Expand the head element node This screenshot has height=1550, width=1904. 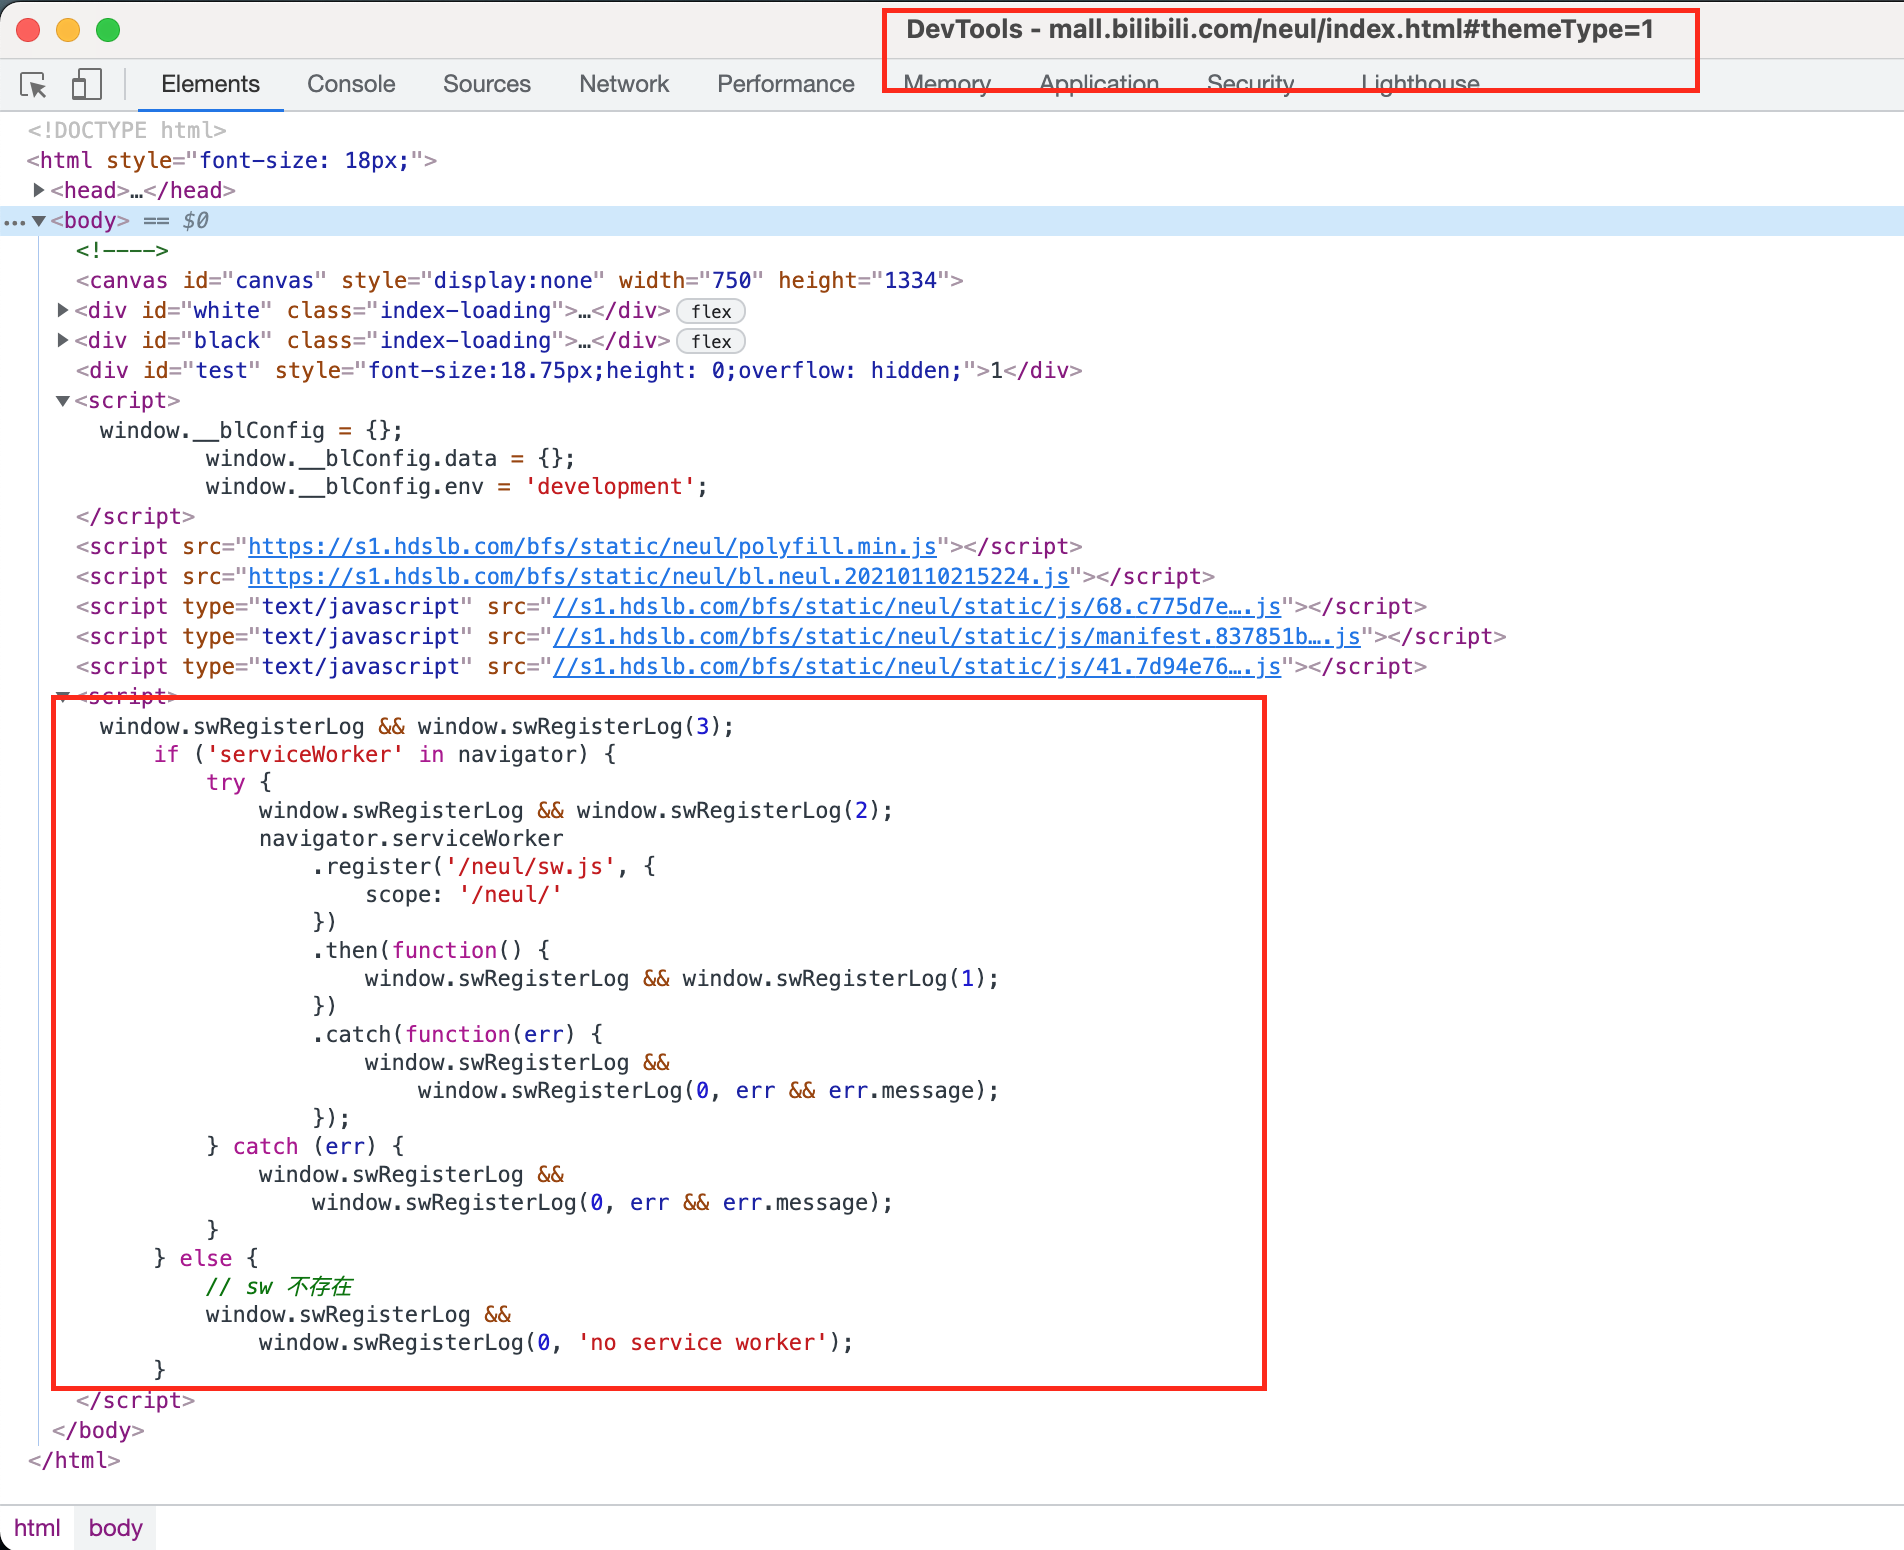[x=38, y=190]
